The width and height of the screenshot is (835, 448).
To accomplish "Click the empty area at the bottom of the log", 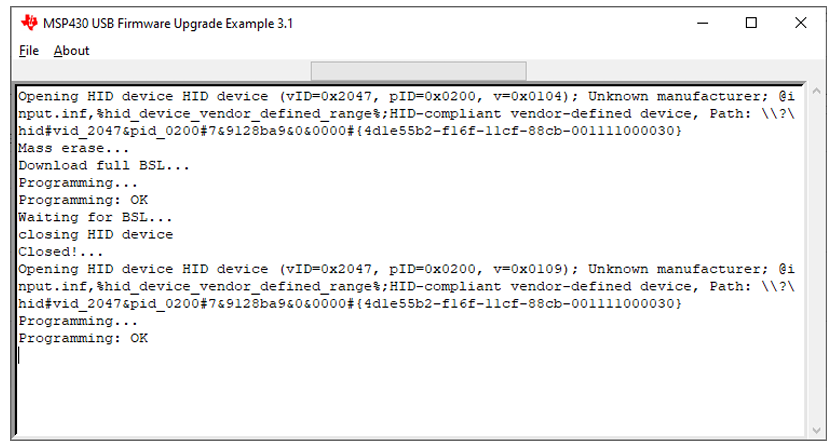I will 400,400.
